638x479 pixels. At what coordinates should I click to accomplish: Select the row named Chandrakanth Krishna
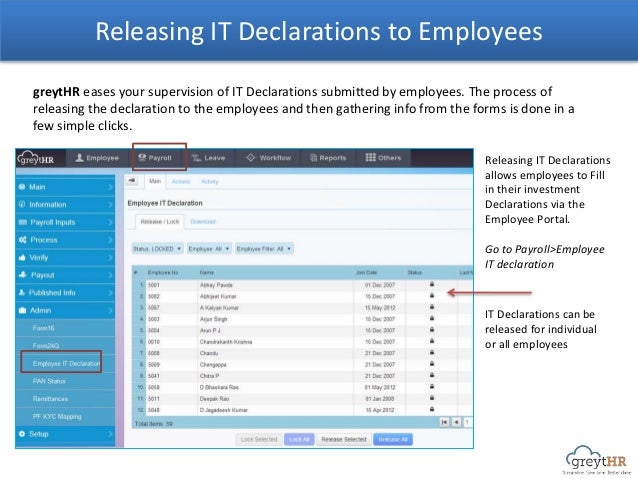tap(303, 341)
